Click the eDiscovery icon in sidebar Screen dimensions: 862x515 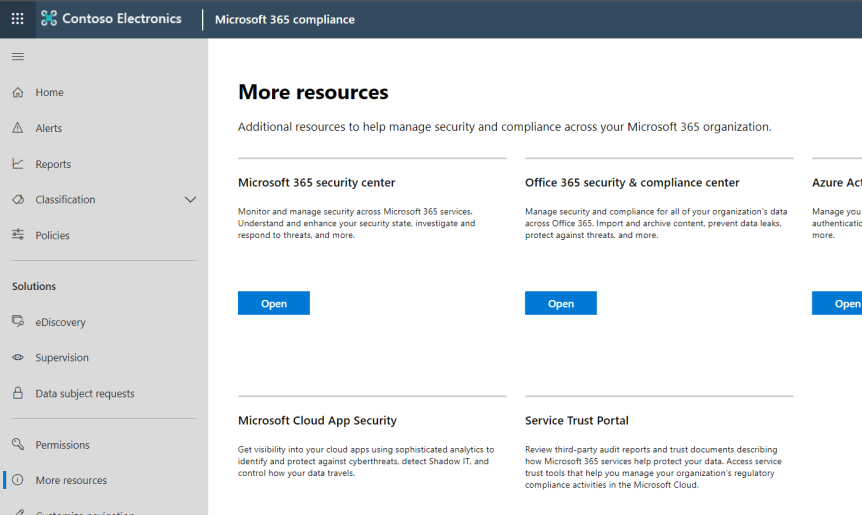[18, 322]
